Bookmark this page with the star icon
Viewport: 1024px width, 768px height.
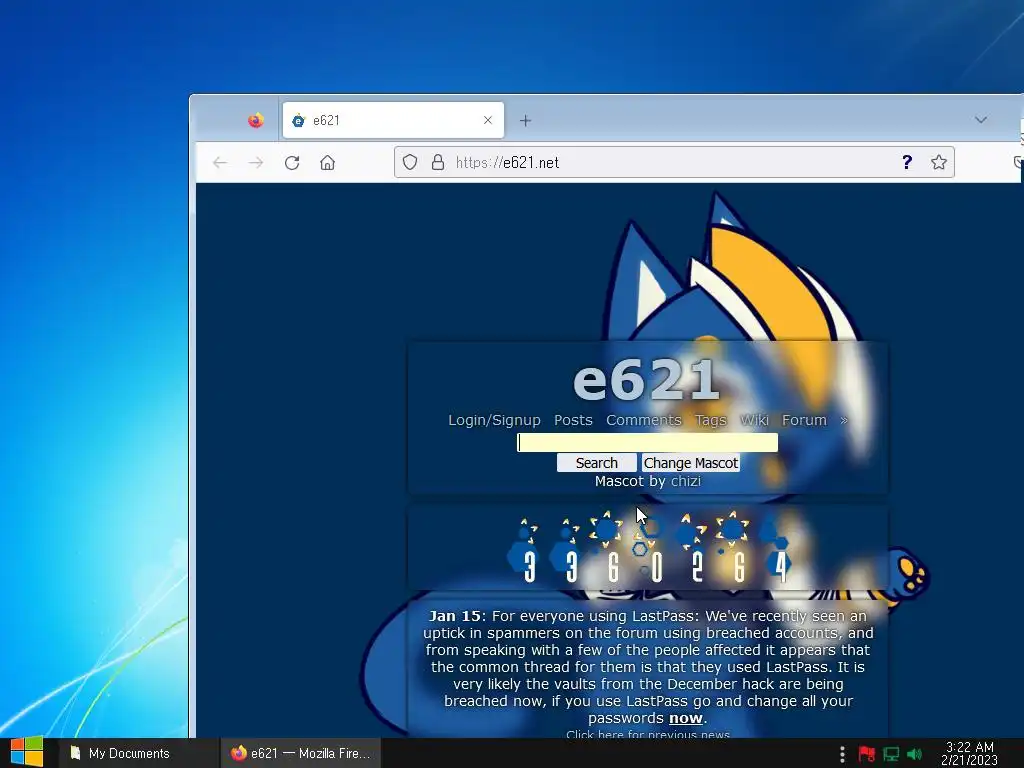pos(938,162)
